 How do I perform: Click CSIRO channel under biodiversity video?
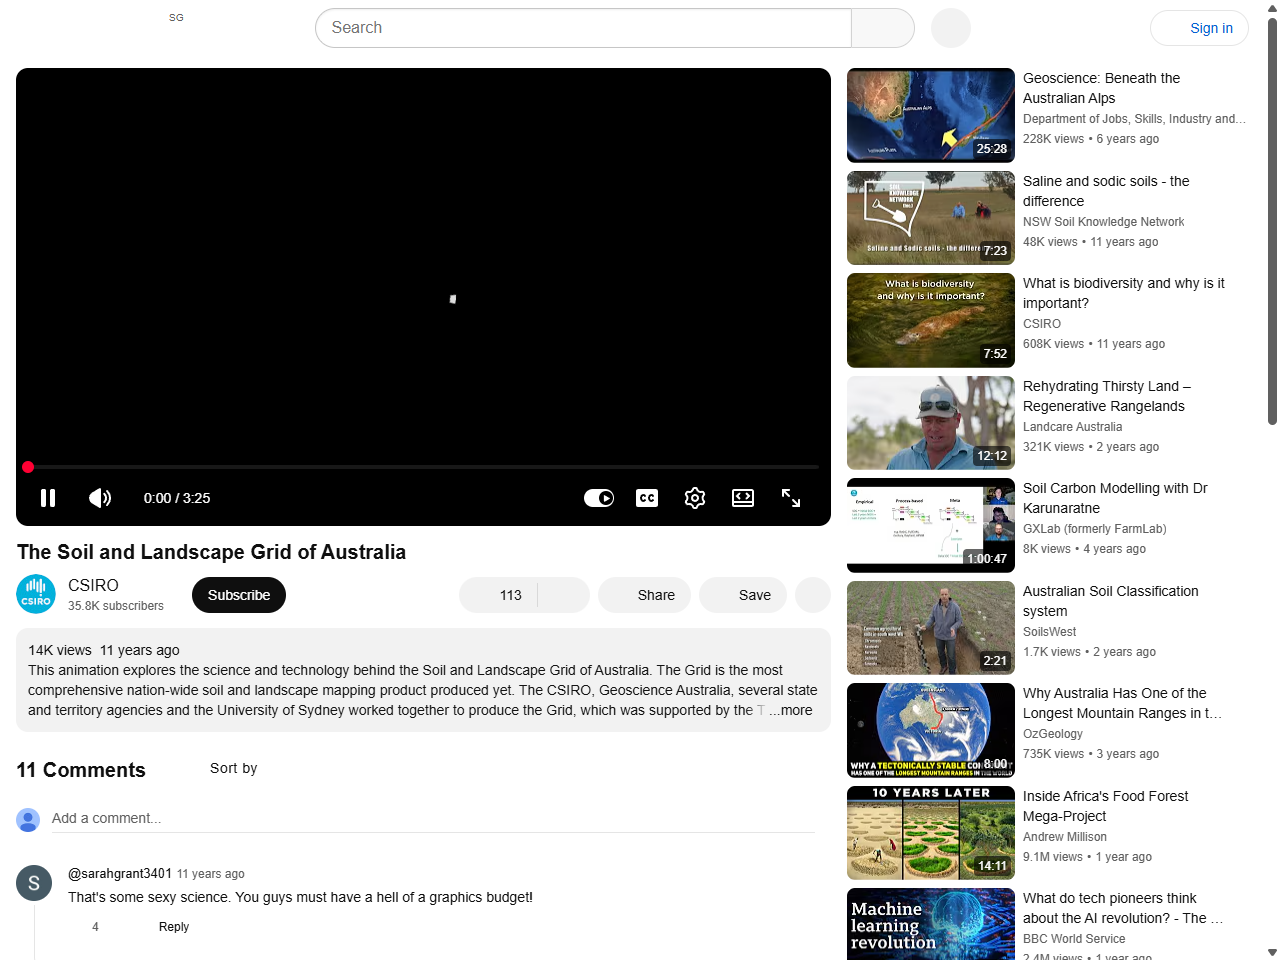[1042, 324]
